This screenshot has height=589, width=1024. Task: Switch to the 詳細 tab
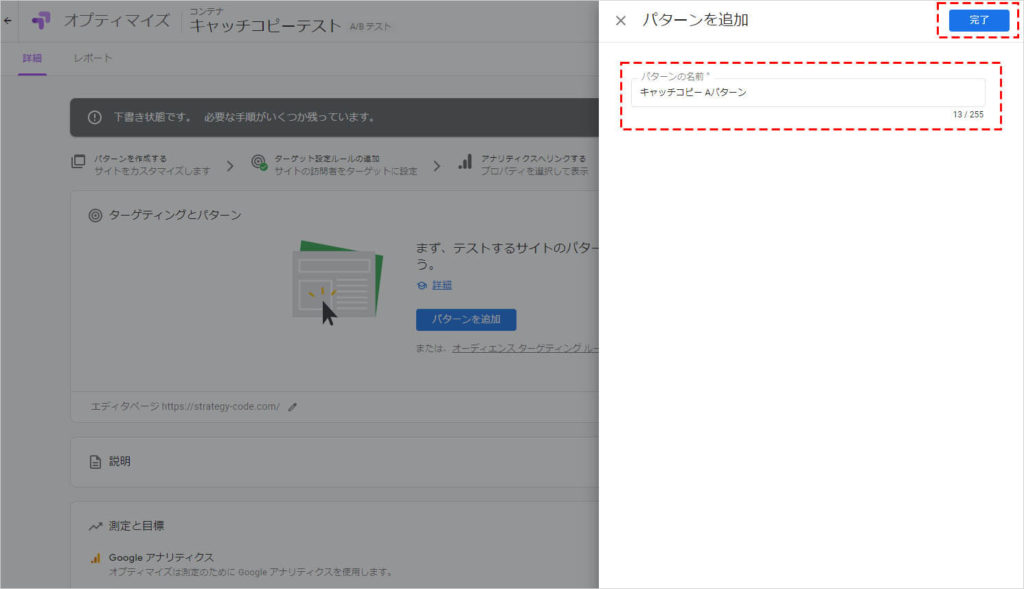click(32, 58)
